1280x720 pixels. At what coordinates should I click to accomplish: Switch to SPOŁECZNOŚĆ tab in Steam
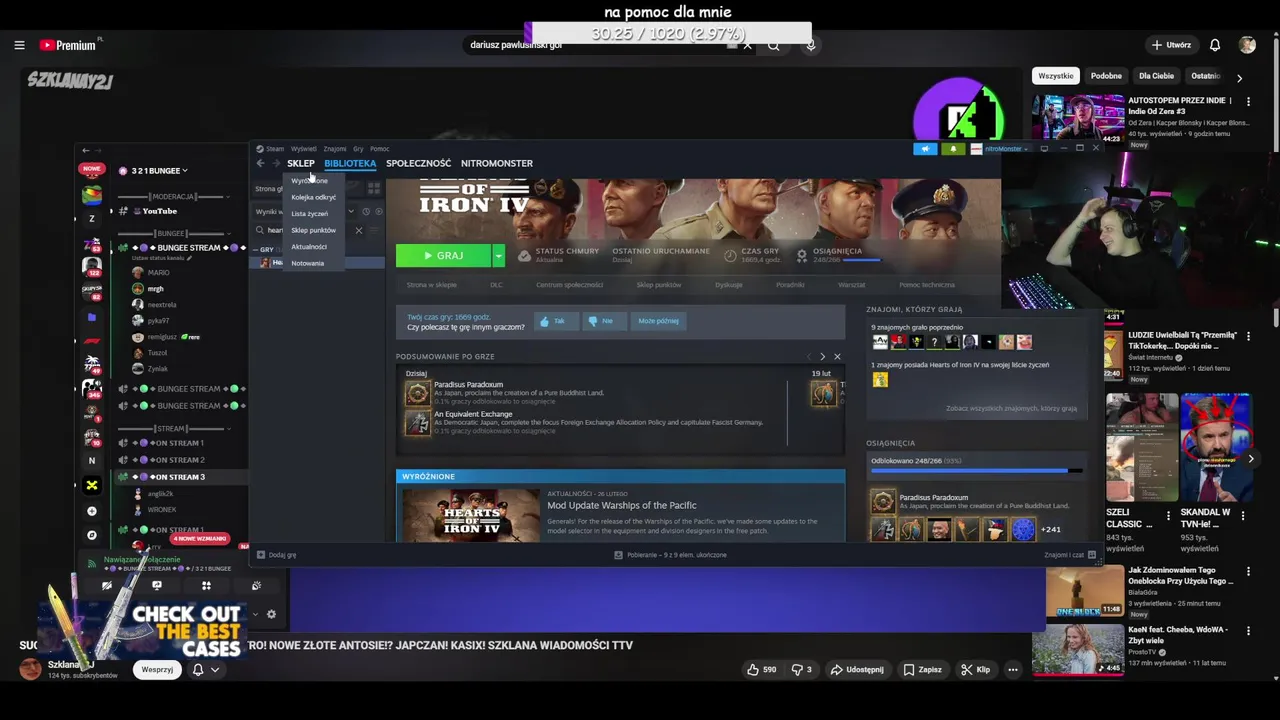418,163
